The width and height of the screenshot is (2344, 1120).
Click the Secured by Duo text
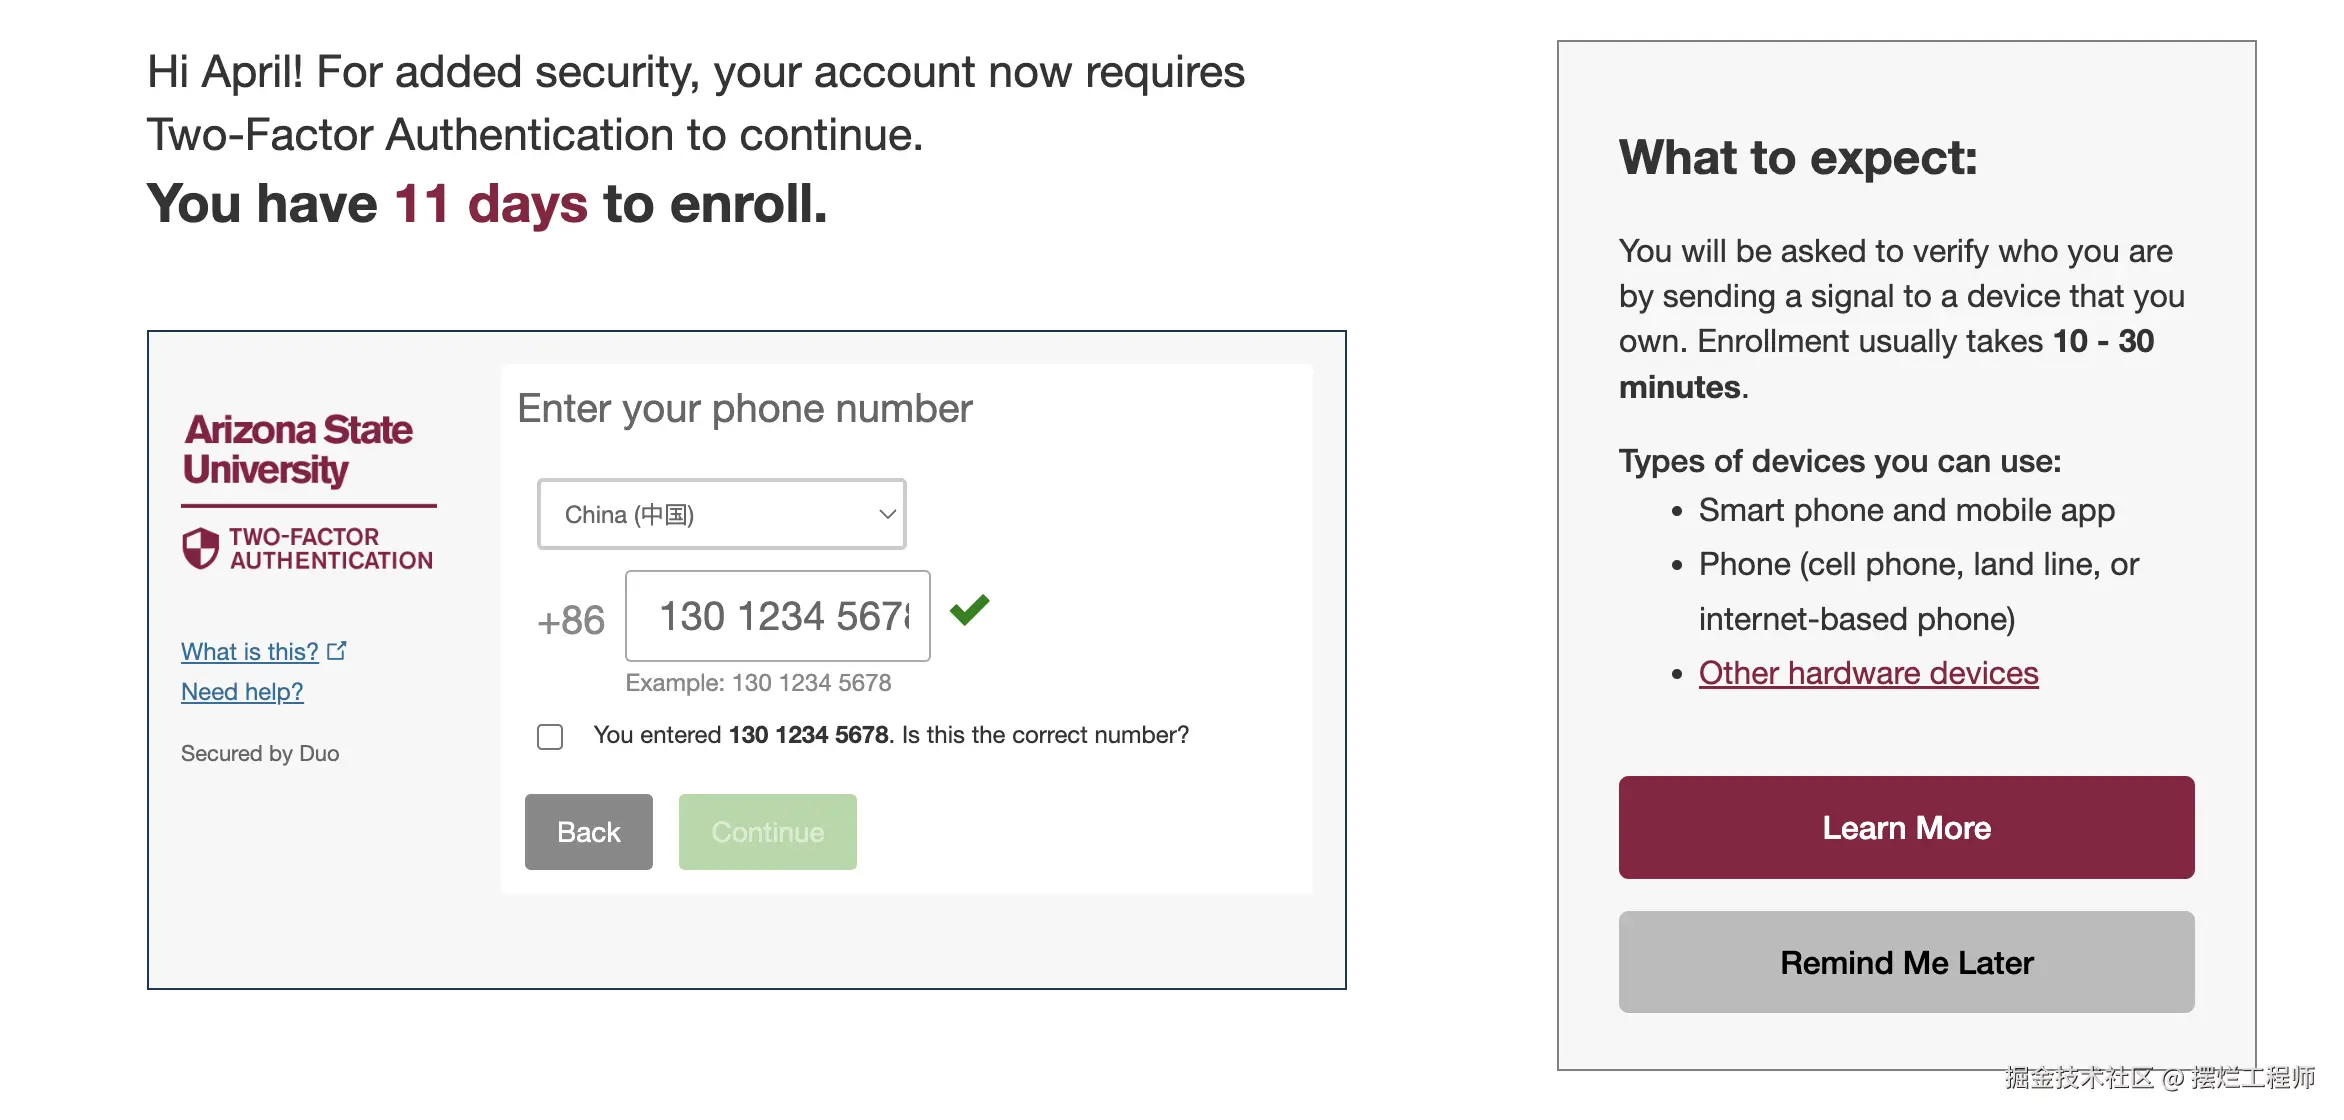point(260,754)
